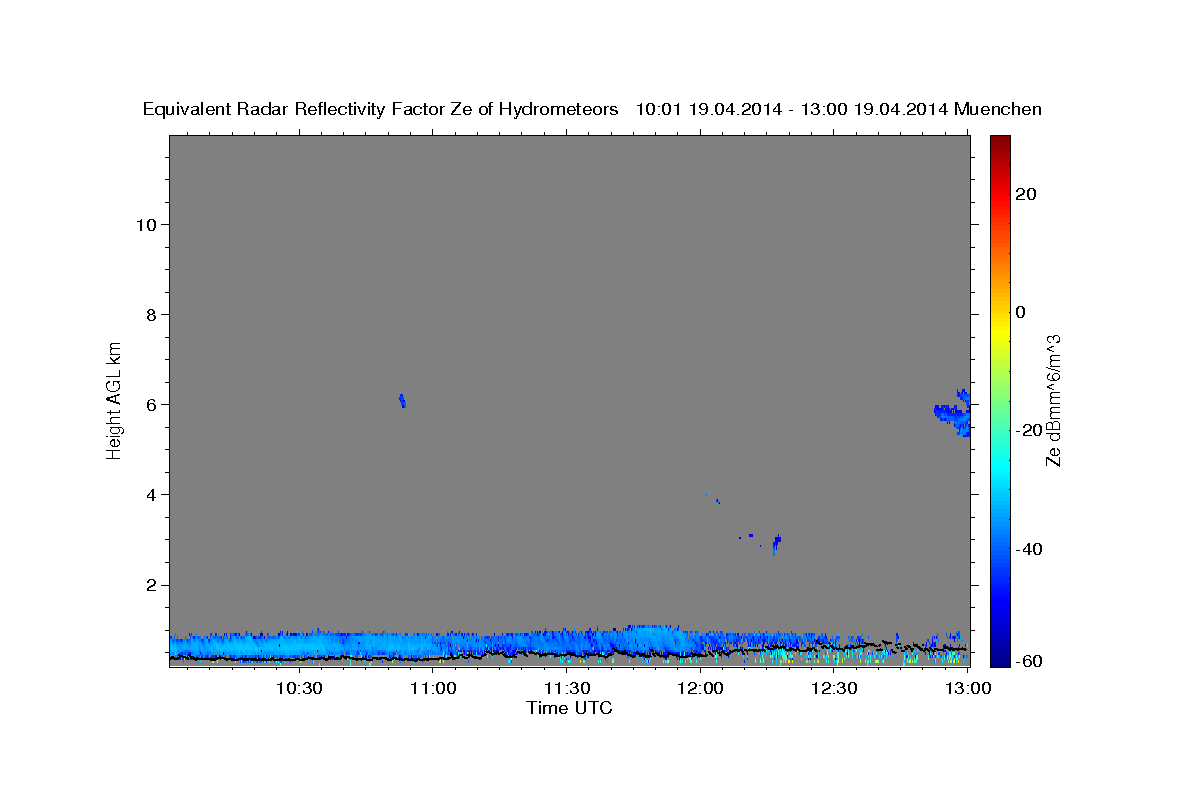The height and width of the screenshot is (800, 1200).
Task: Click the height tick label '10'
Action: 145,224
